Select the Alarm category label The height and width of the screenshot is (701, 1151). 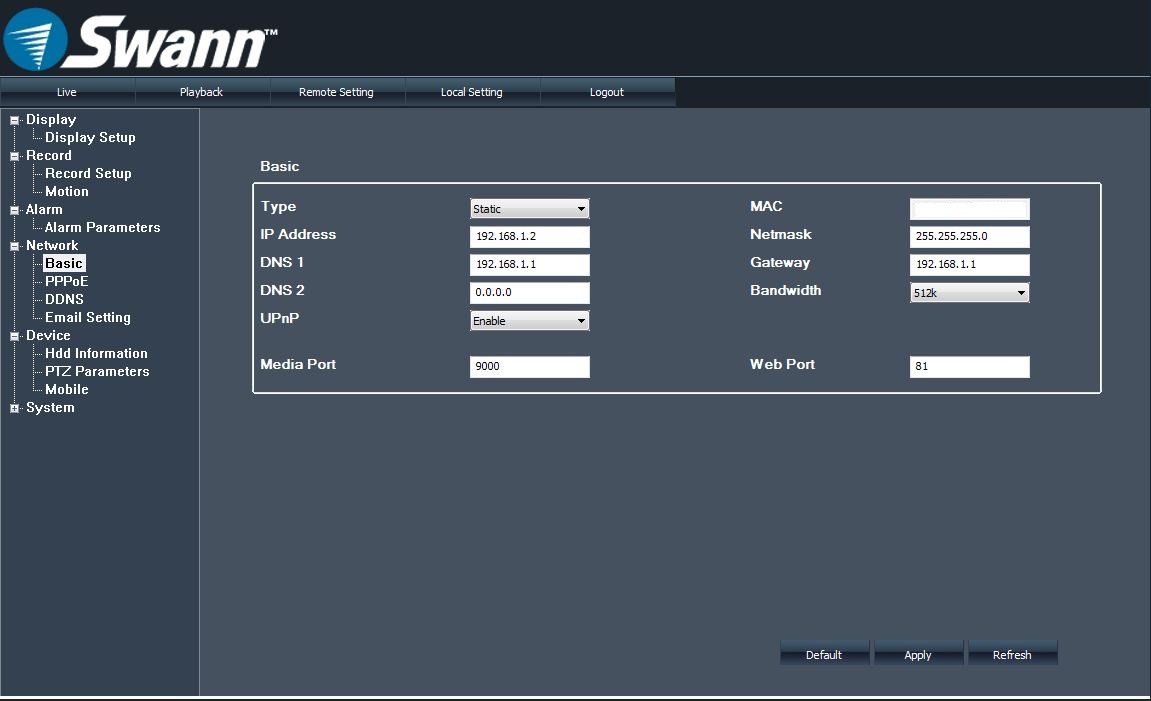(x=44, y=209)
